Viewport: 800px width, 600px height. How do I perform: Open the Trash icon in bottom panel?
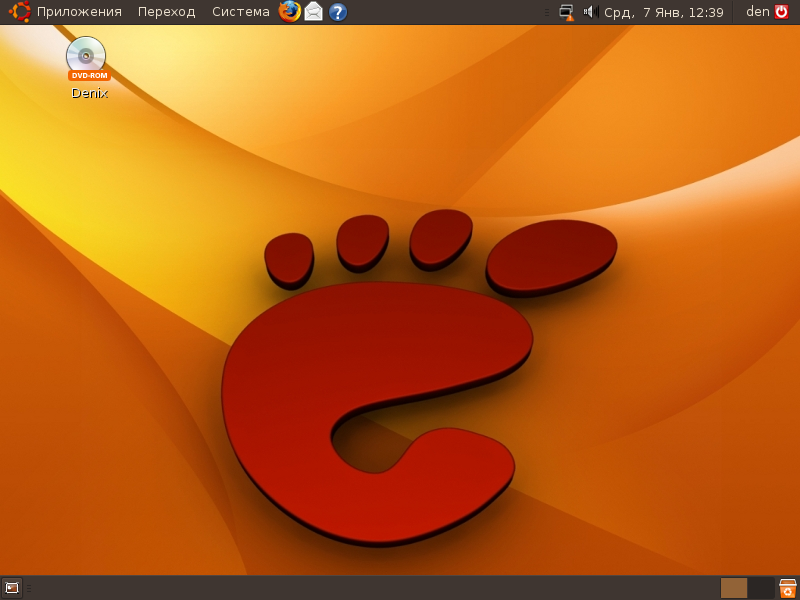point(788,588)
